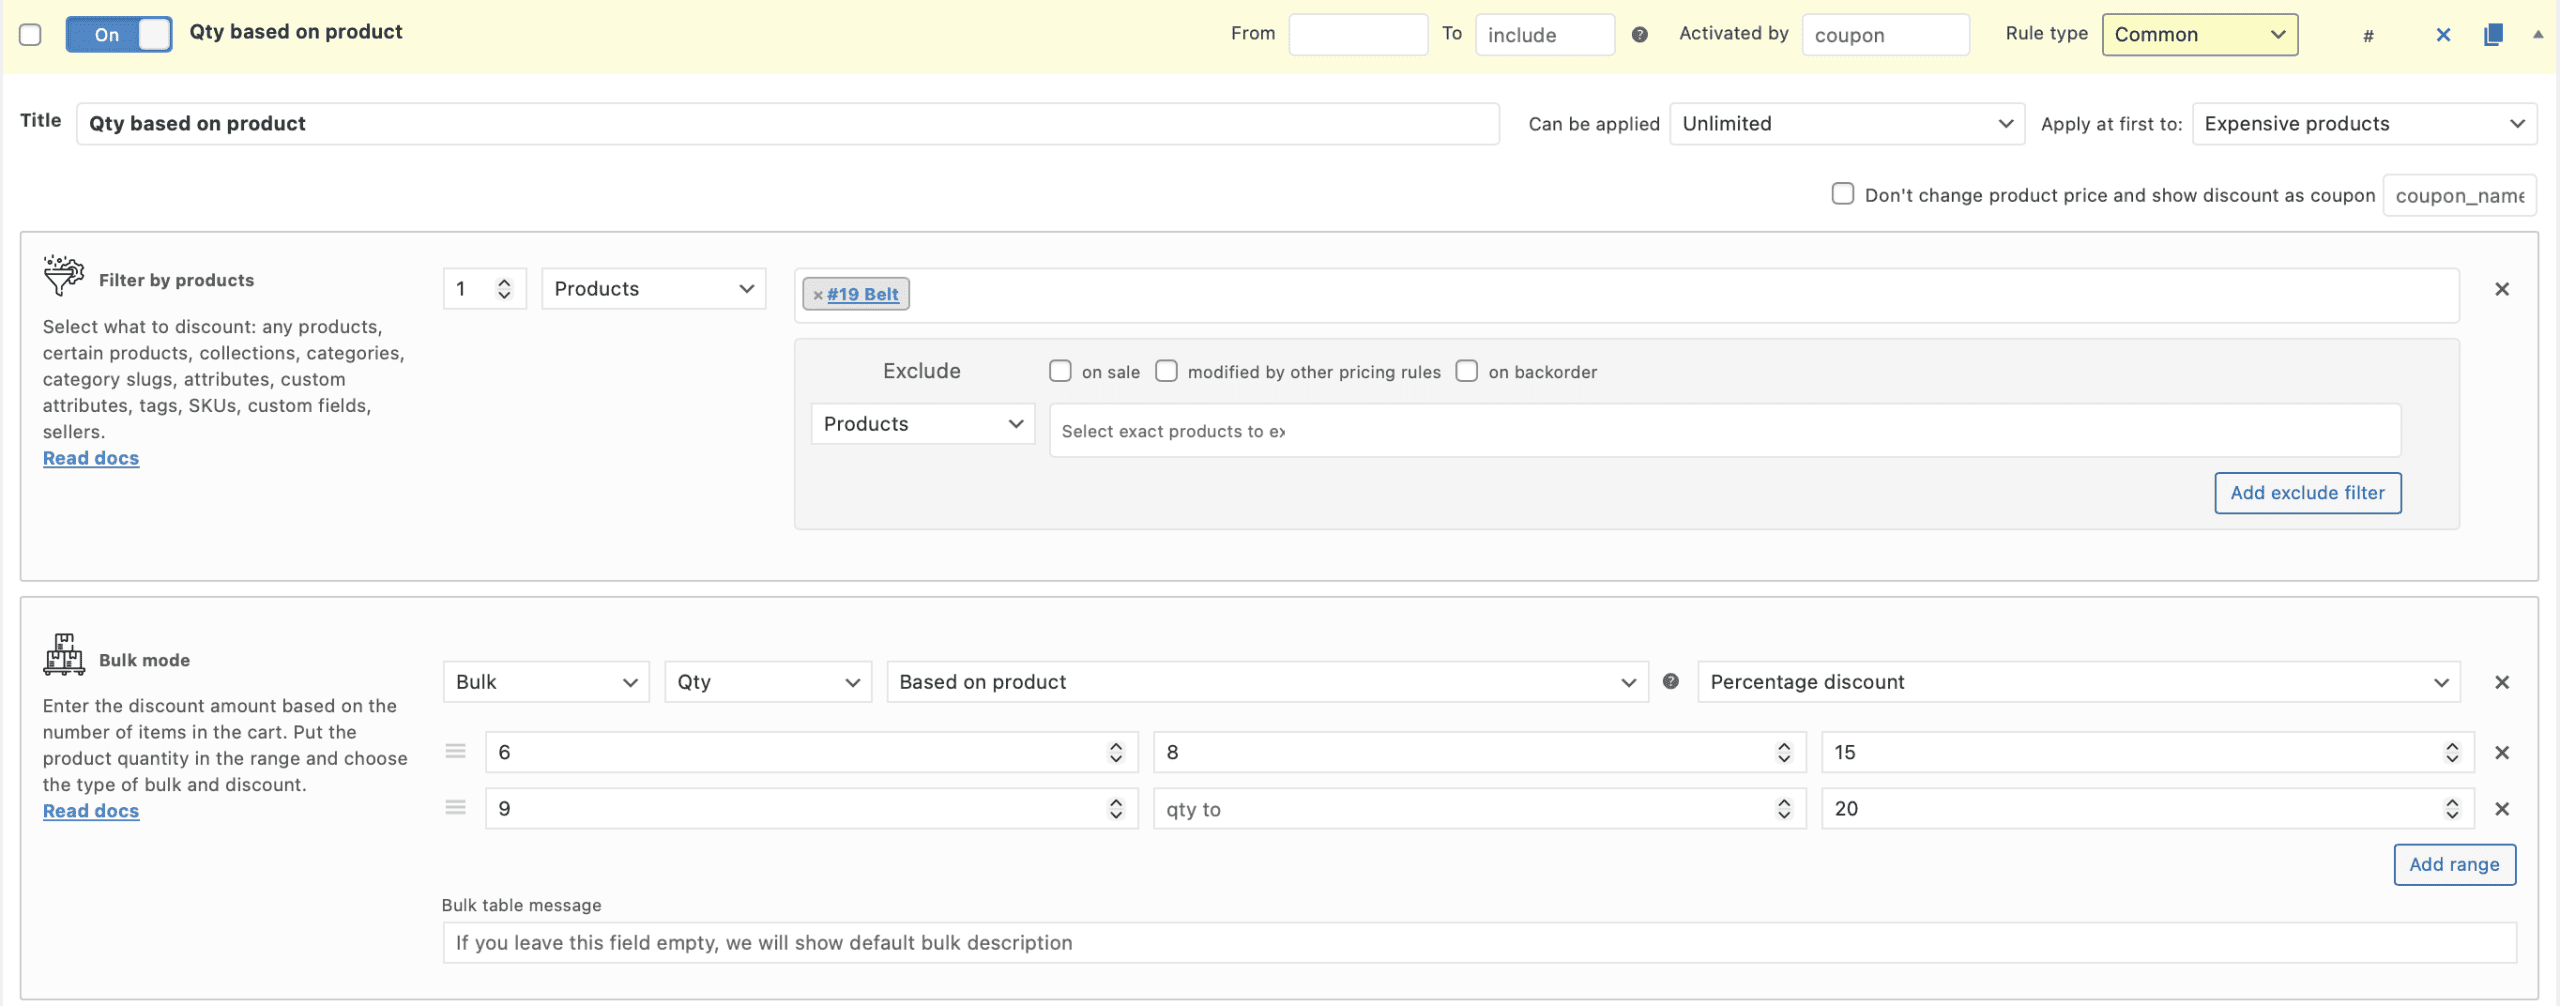Check the exclude on sale checkbox
2560x1006 pixels.
click(x=1060, y=371)
